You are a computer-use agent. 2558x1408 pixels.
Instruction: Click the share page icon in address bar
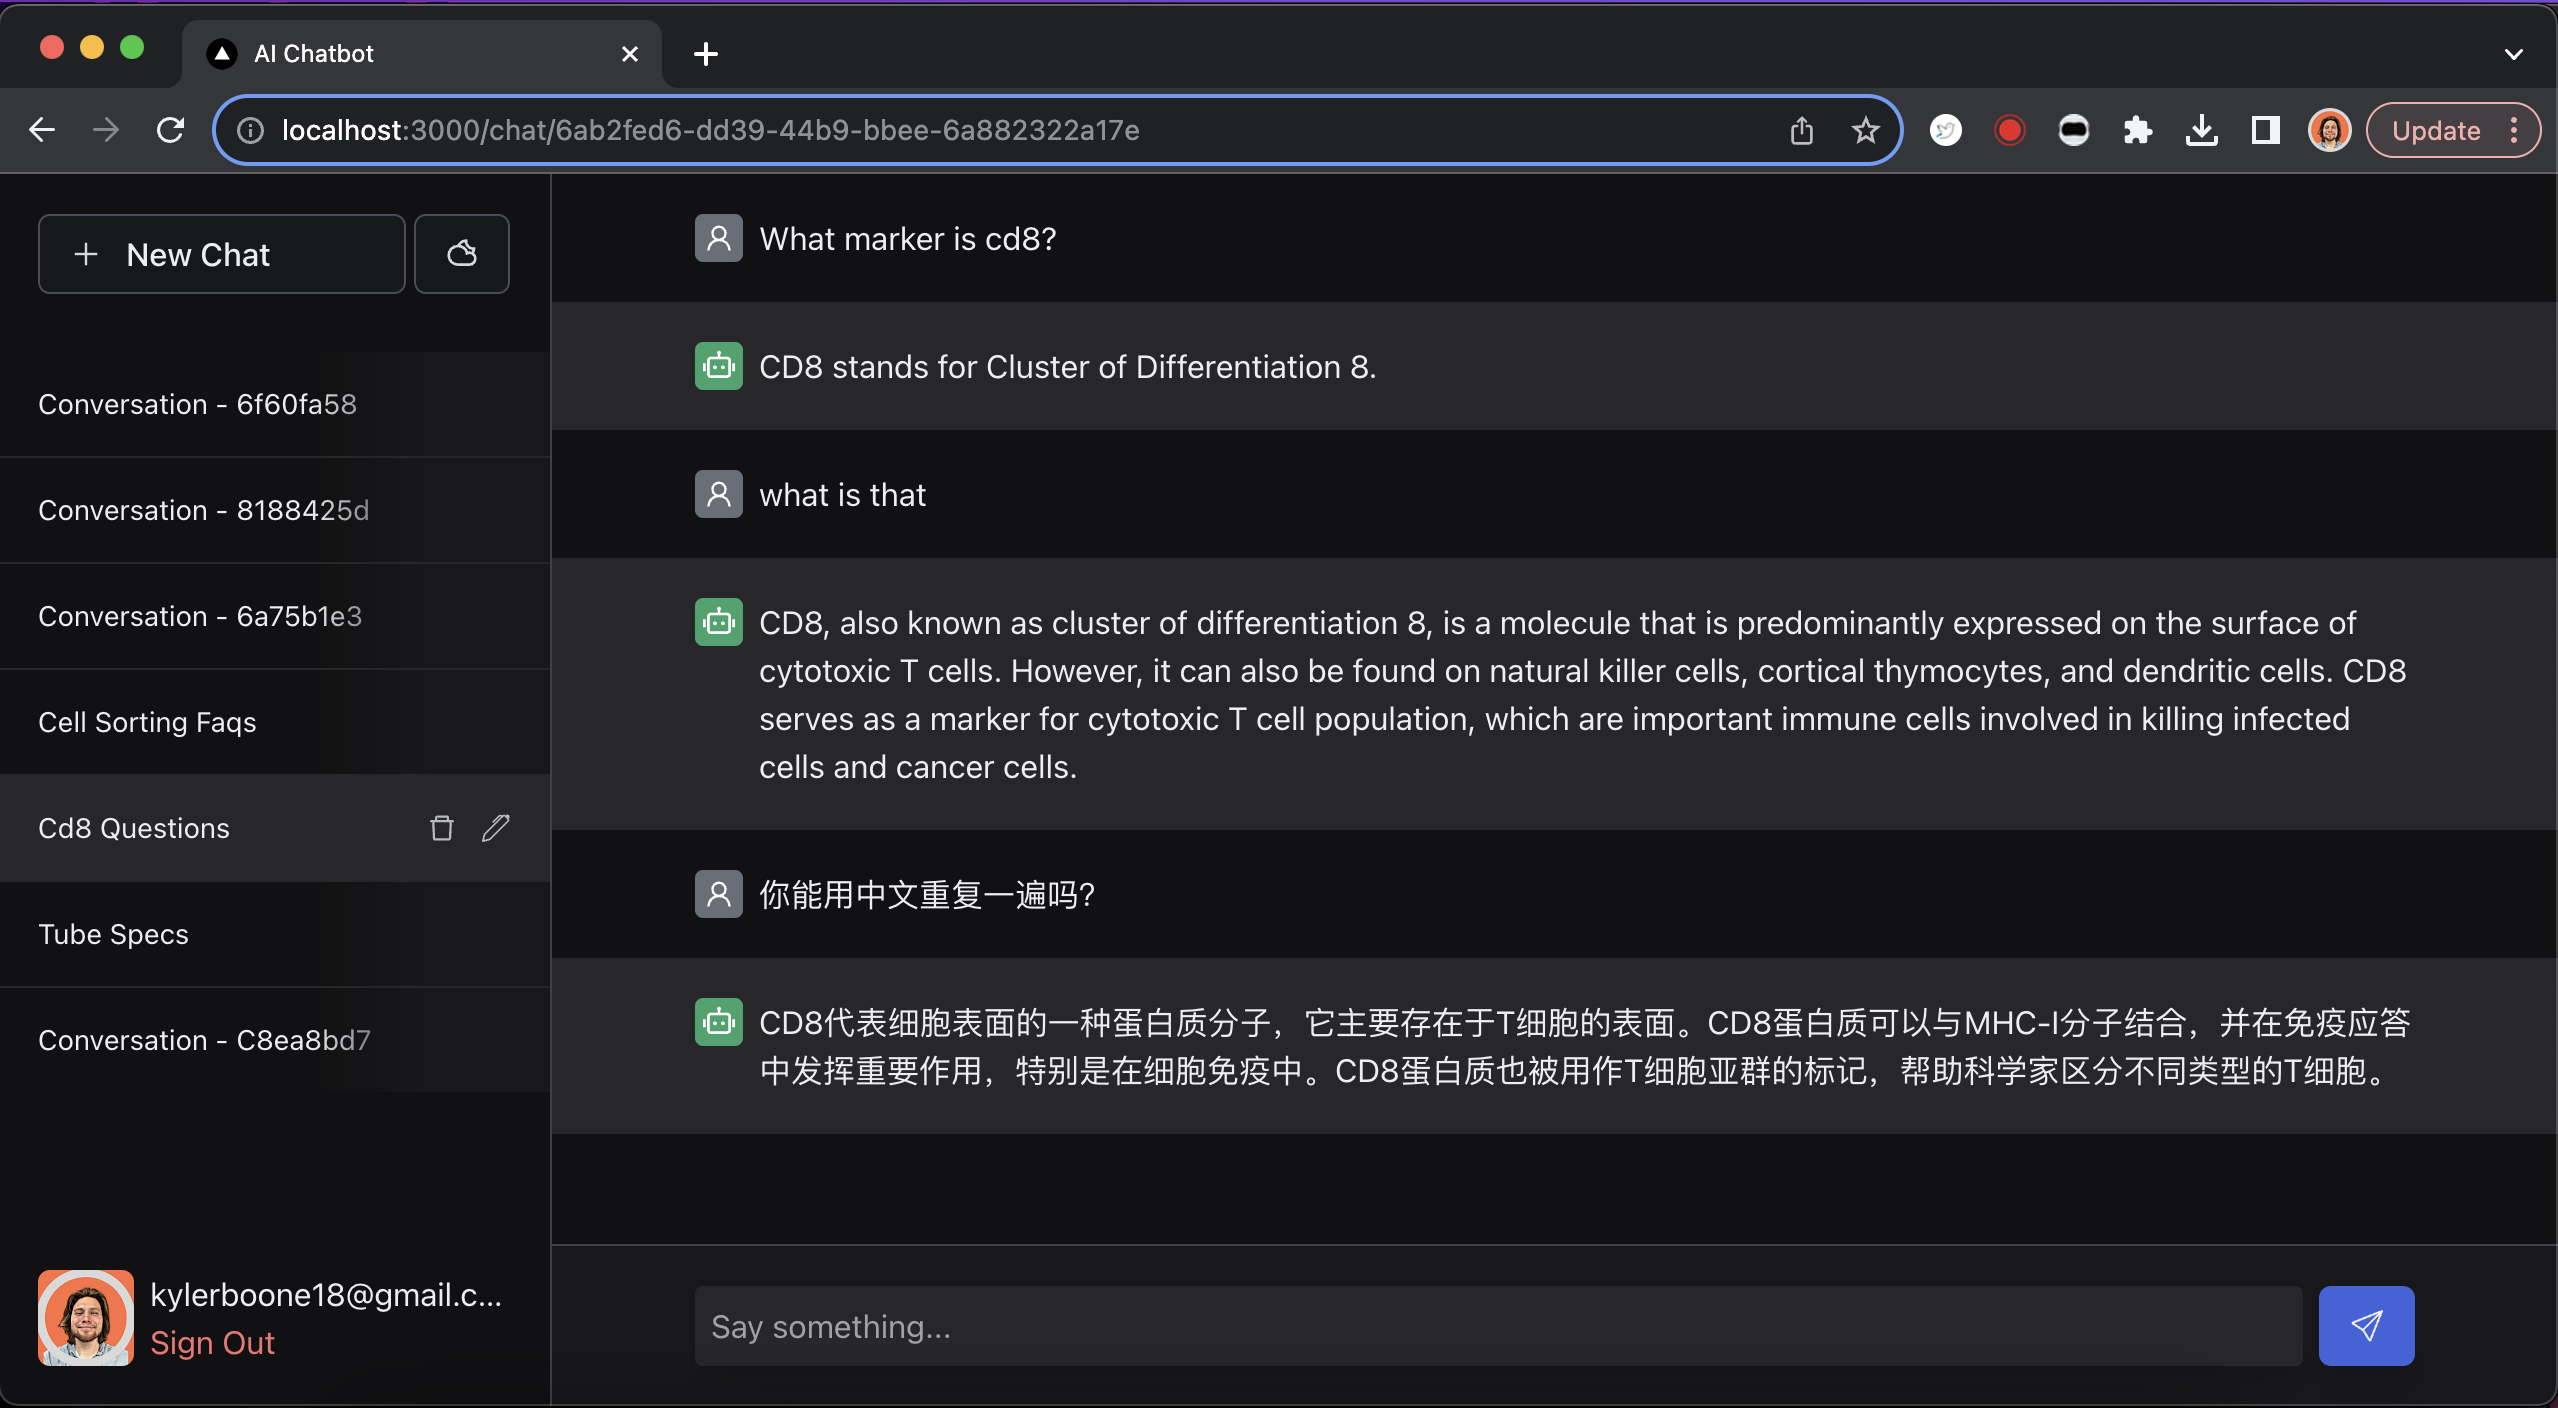tap(1801, 130)
